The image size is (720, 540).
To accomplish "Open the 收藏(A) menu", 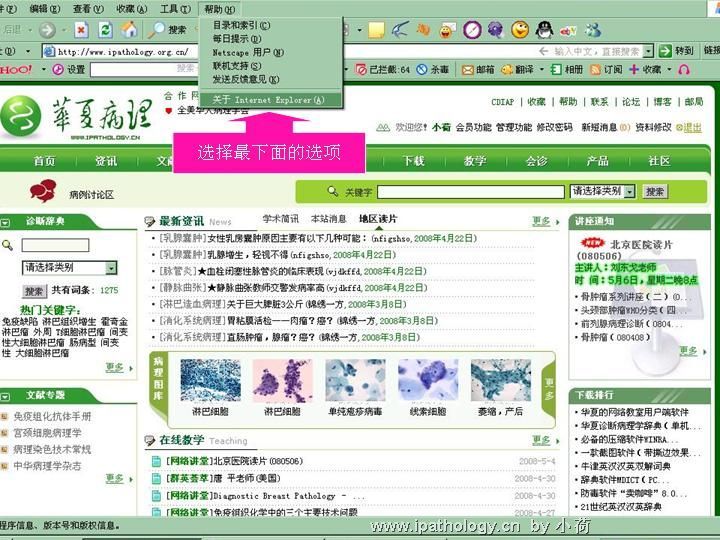I will click(132, 9).
